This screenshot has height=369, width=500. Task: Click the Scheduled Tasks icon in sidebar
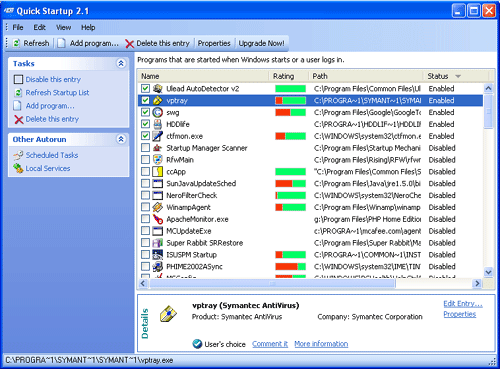(18, 155)
